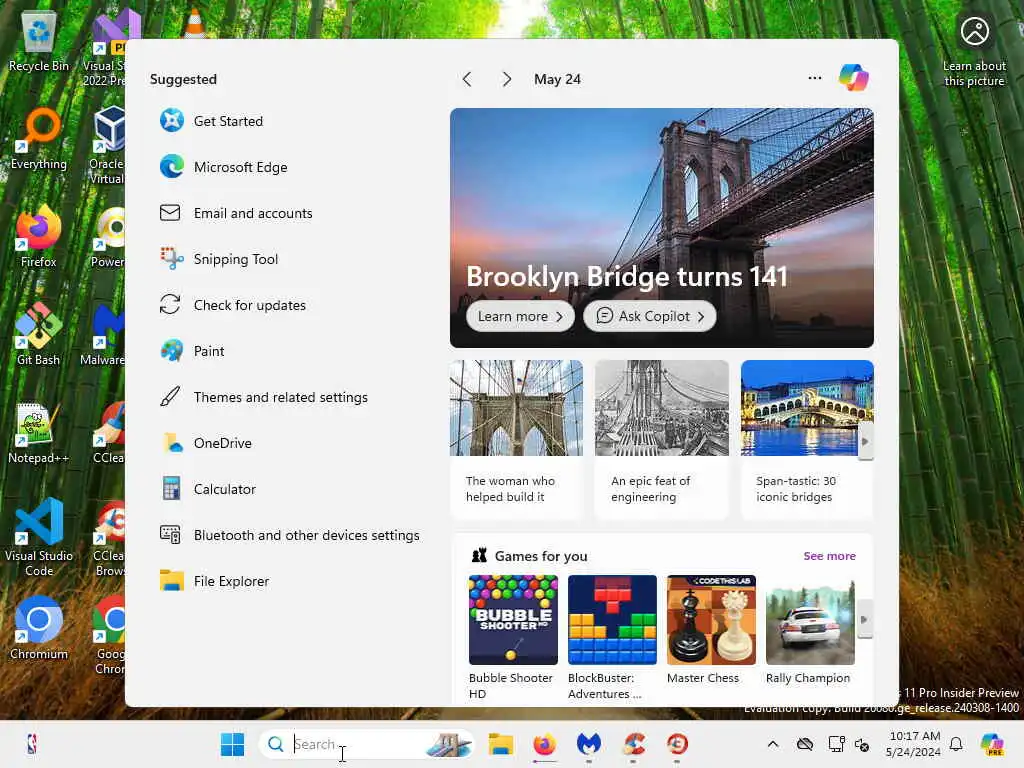Screen dimensions: 1024x768
Task: Open CCleaner on the taskbar
Action: pos(633,744)
